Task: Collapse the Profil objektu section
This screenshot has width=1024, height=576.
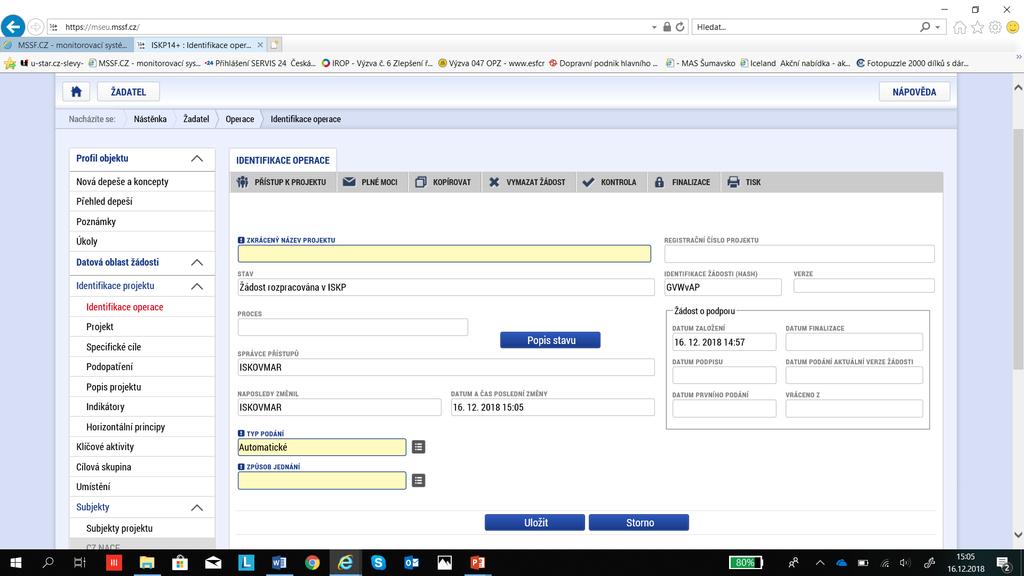Action: pos(197,158)
